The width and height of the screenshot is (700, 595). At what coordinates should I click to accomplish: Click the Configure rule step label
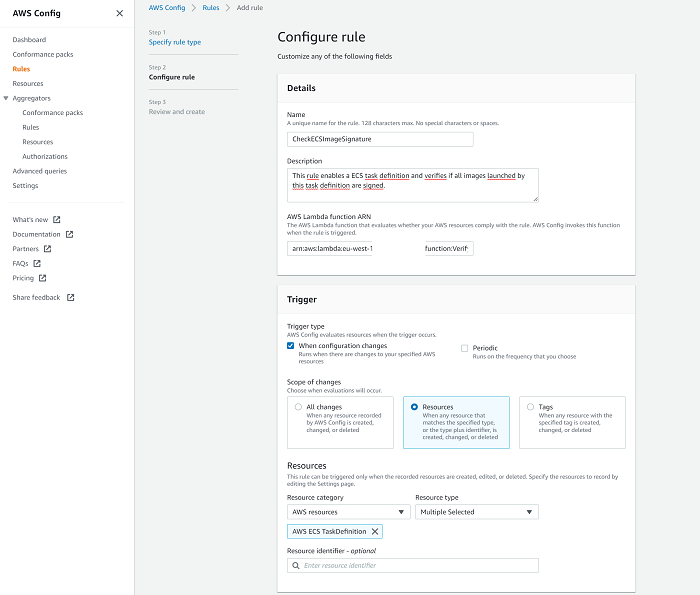[x=171, y=77]
